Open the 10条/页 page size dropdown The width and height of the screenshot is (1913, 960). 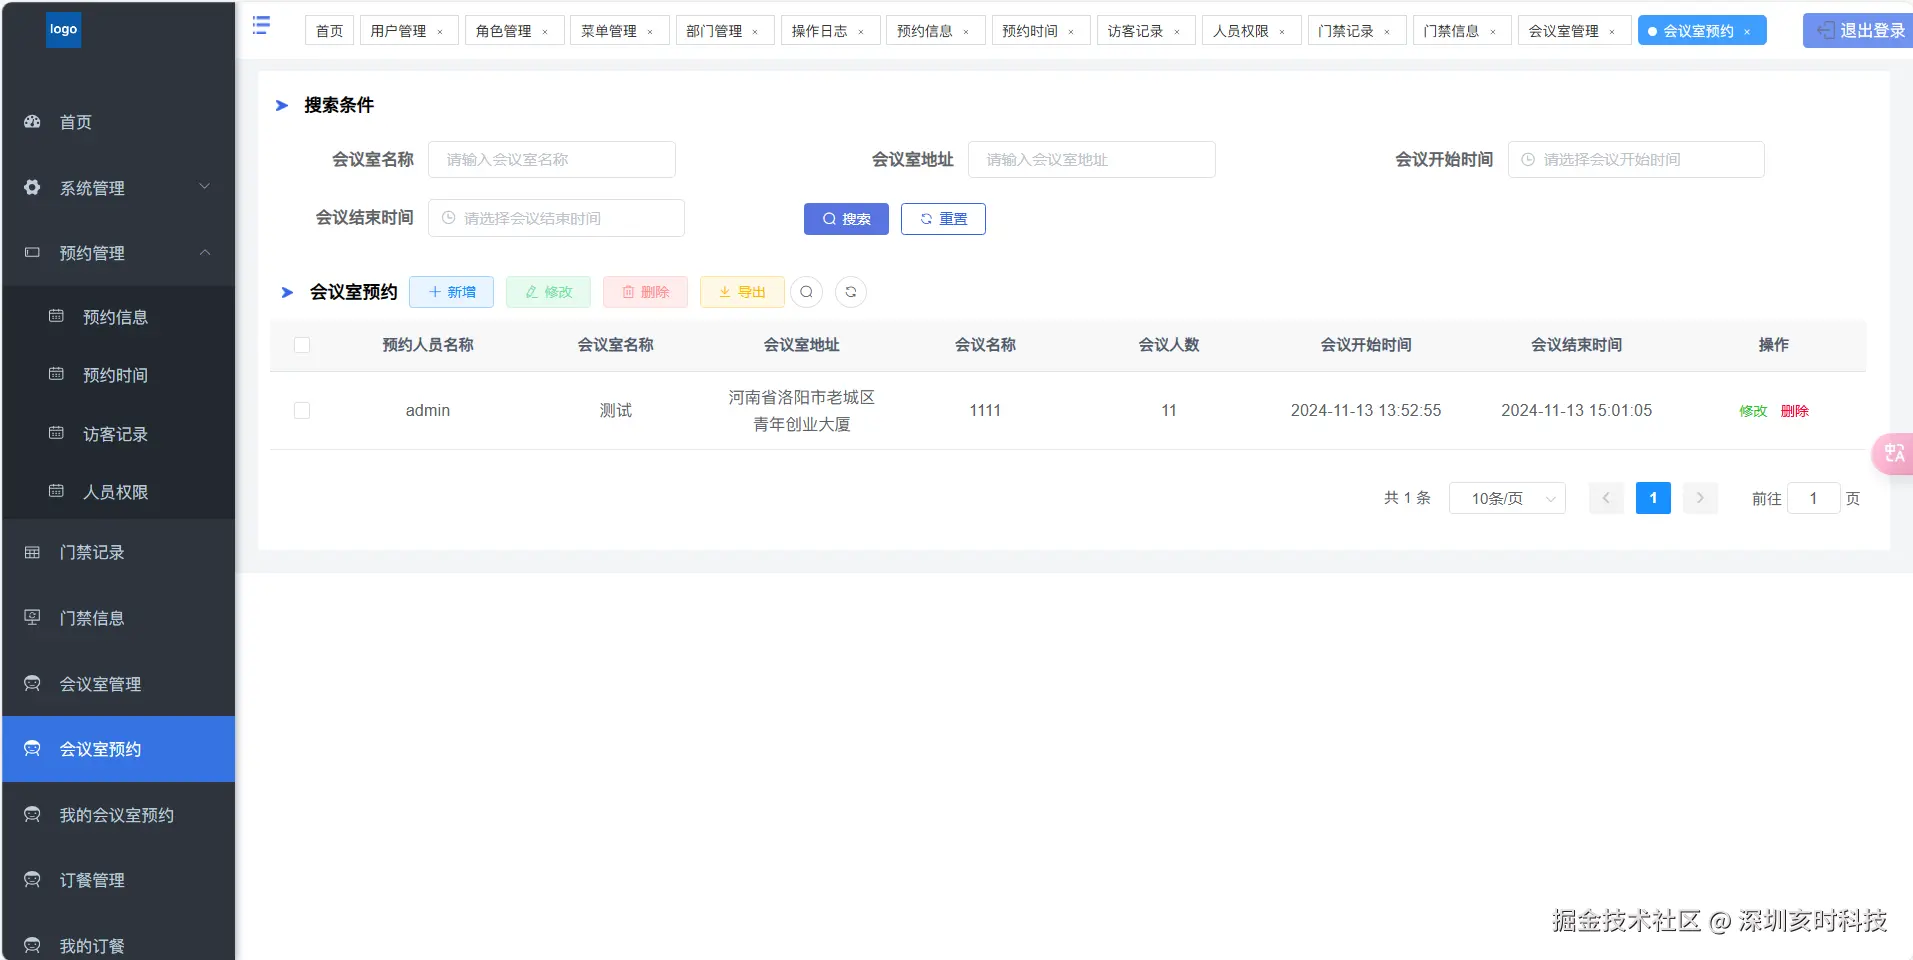[x=1507, y=498]
